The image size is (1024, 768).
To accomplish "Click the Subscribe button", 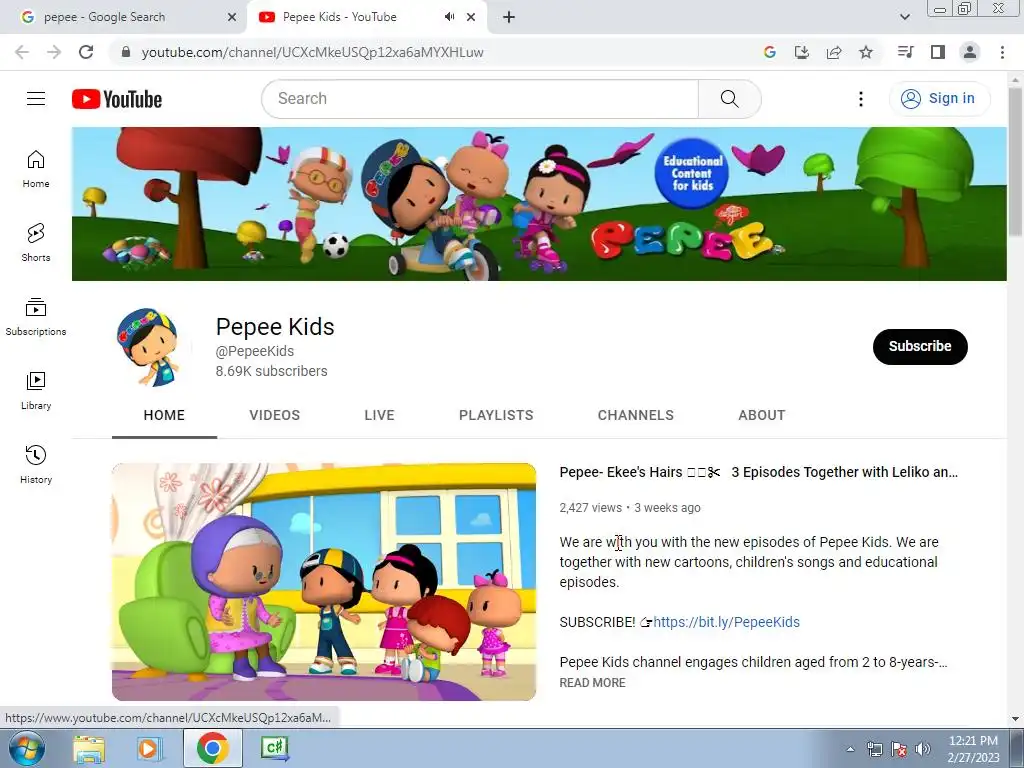I will [x=920, y=346].
